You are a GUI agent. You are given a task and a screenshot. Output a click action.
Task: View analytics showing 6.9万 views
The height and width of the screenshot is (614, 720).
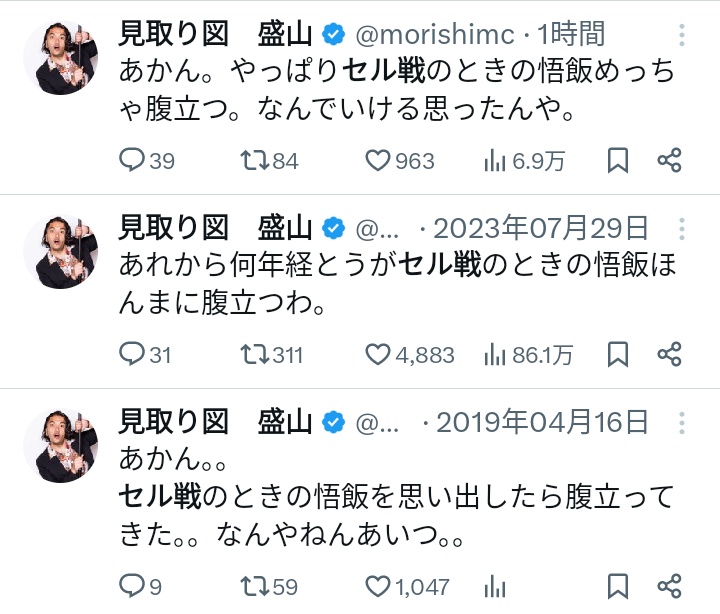[x=496, y=160]
